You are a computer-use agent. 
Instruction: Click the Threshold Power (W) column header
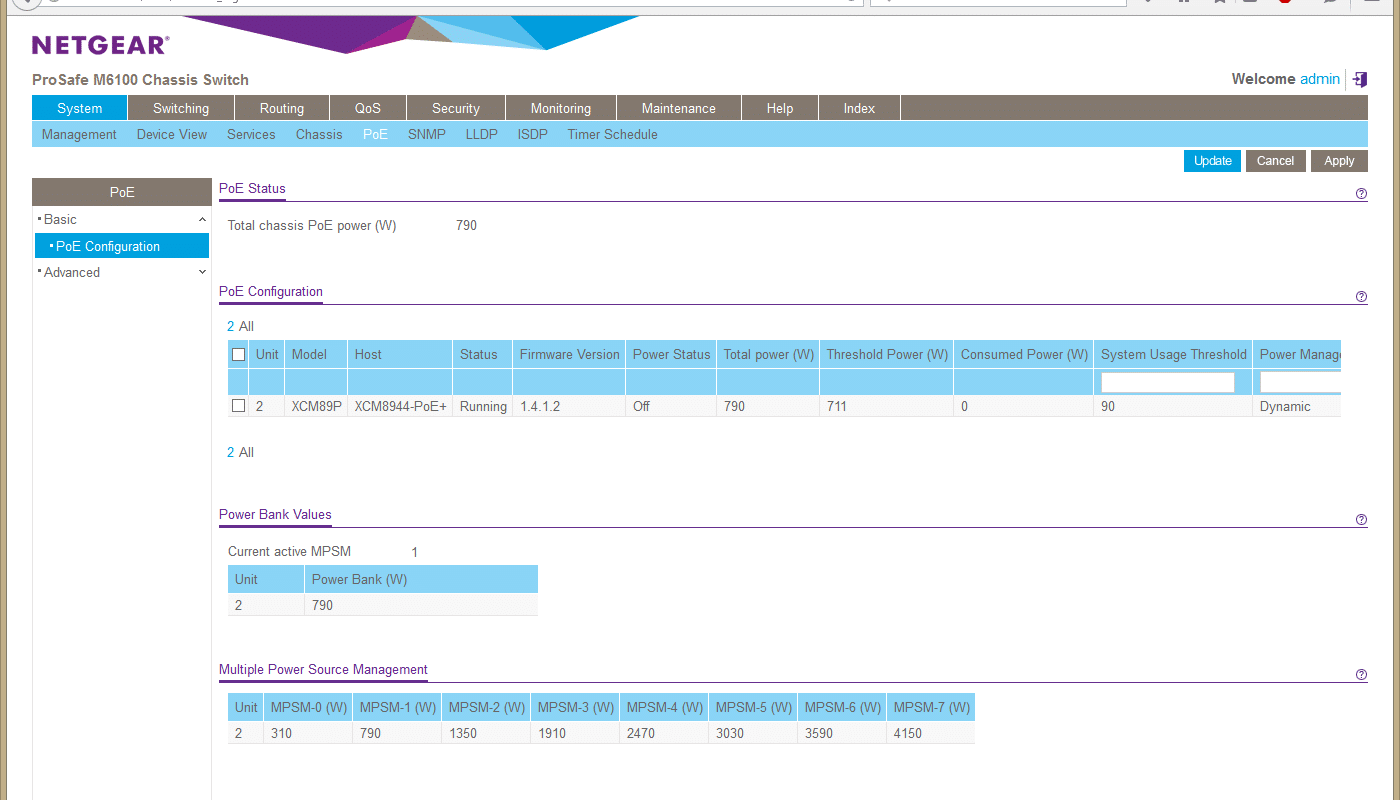coord(887,354)
